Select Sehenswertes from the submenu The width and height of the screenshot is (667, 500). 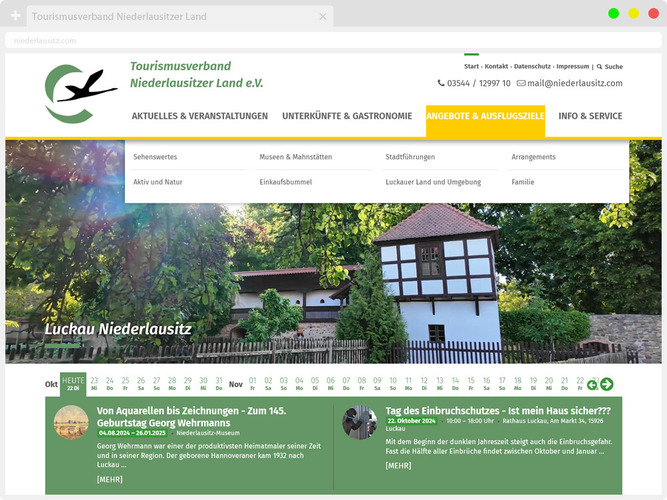coord(155,157)
